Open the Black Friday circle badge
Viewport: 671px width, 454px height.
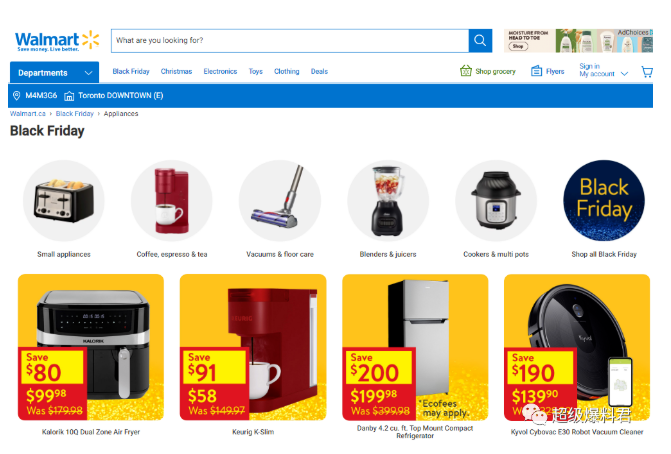[603, 200]
